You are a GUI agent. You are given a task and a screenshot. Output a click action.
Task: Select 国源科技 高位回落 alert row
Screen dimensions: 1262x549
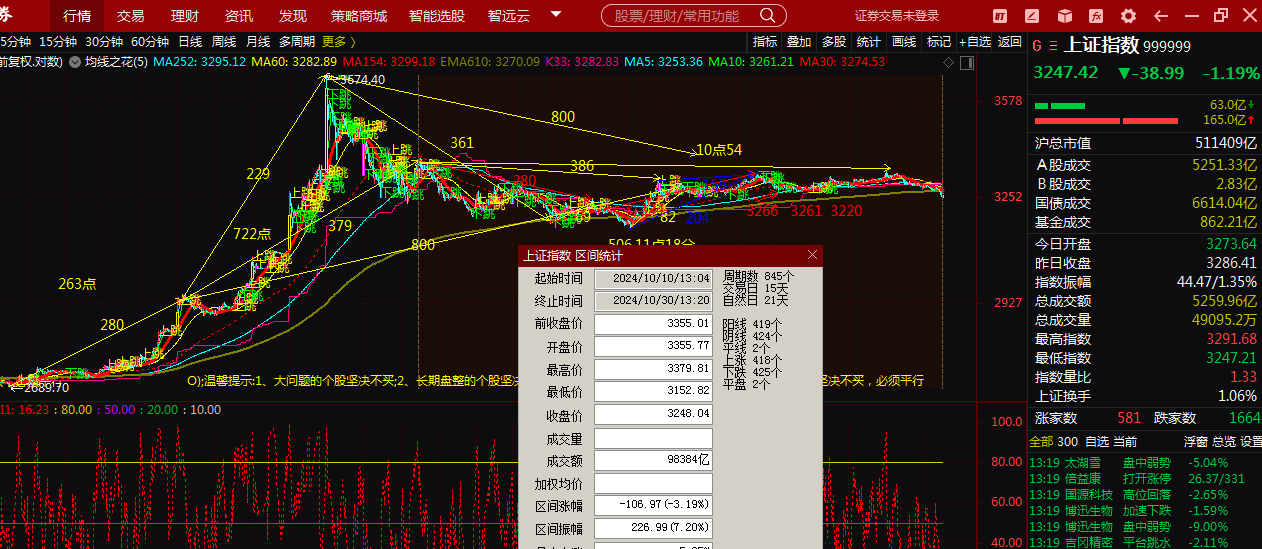tap(1145, 494)
